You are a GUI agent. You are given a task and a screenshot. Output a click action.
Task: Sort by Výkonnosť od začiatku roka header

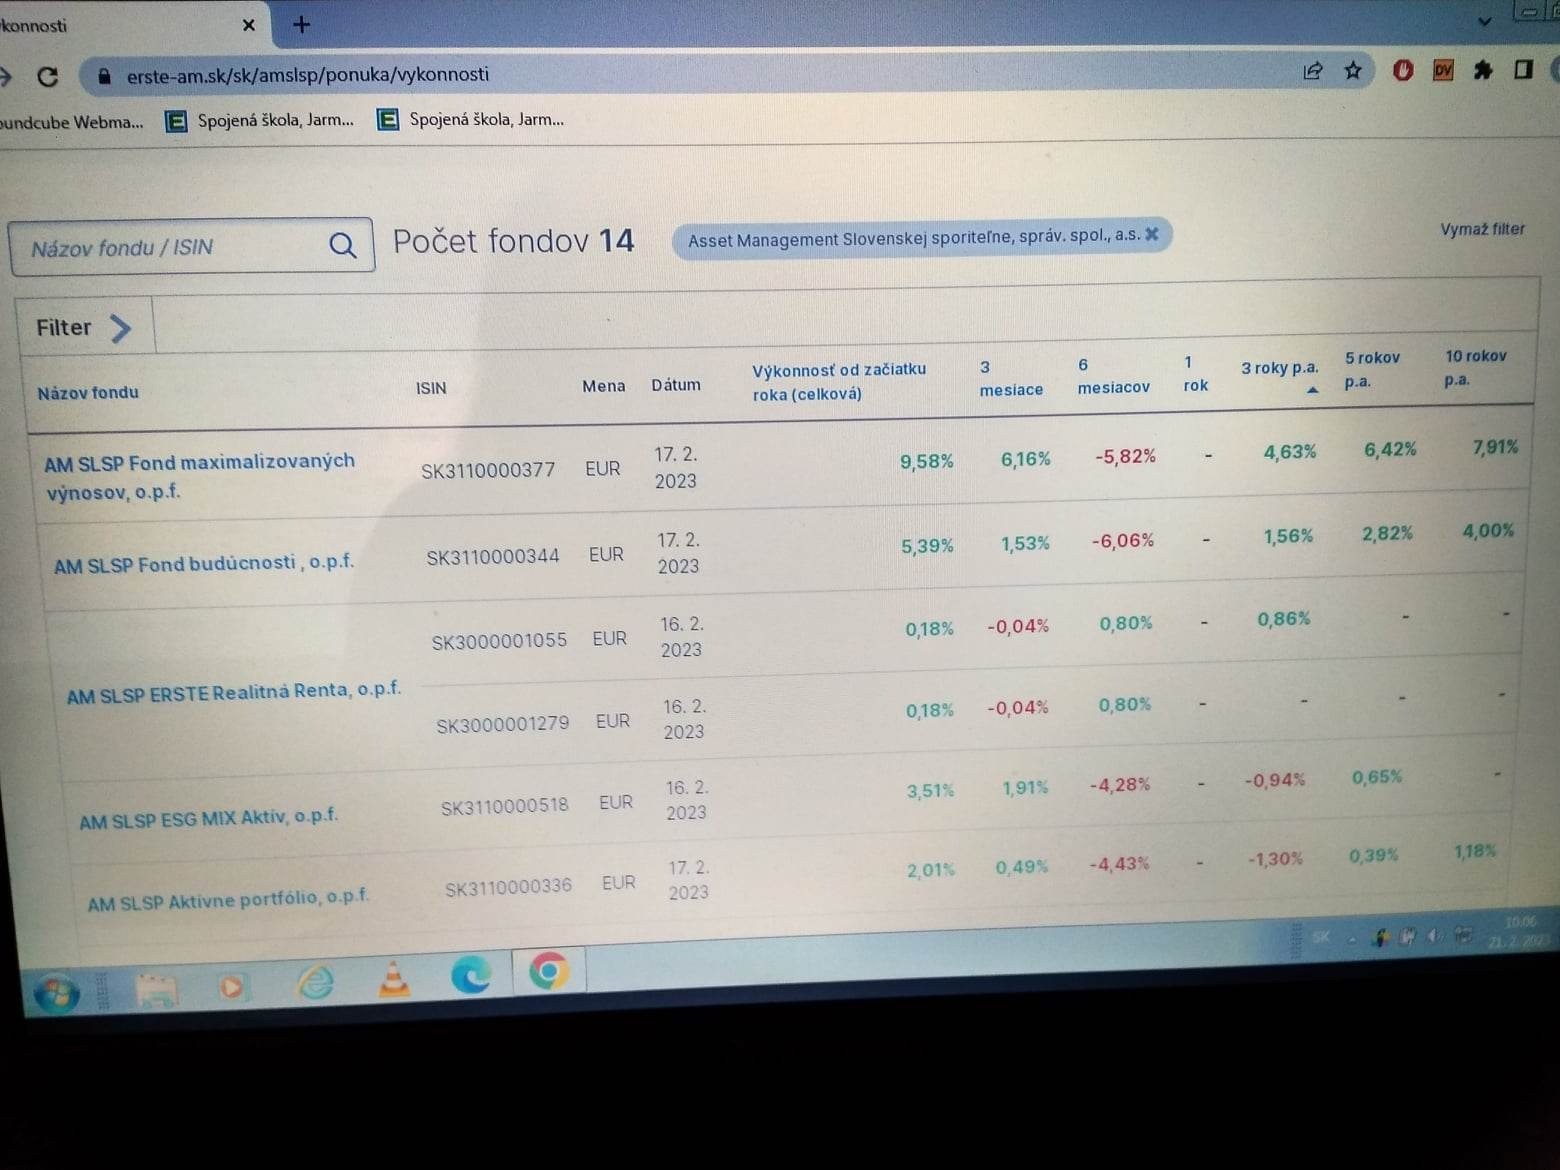pyautogui.click(x=839, y=382)
